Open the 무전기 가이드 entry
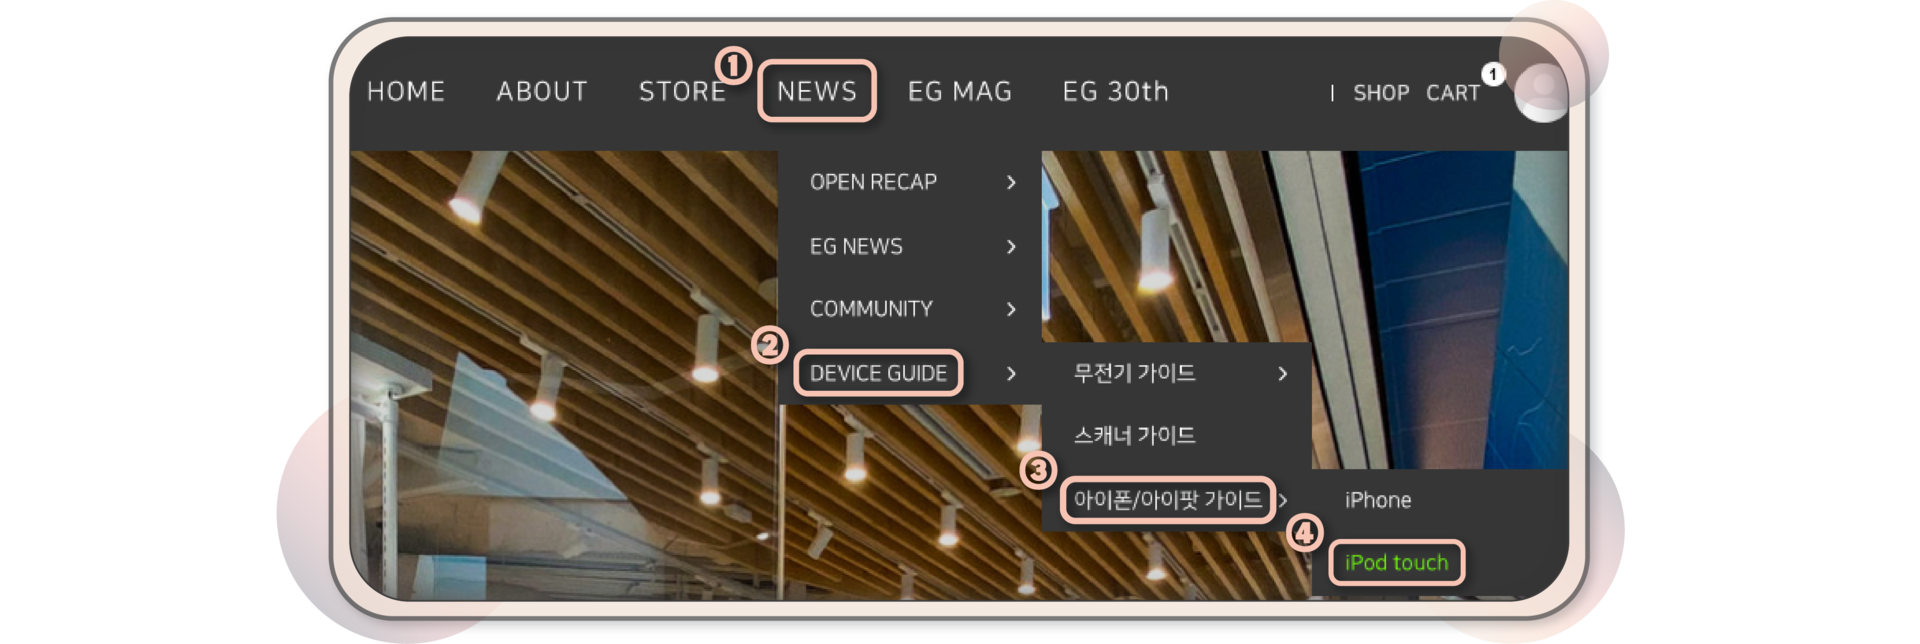 pos(1134,373)
